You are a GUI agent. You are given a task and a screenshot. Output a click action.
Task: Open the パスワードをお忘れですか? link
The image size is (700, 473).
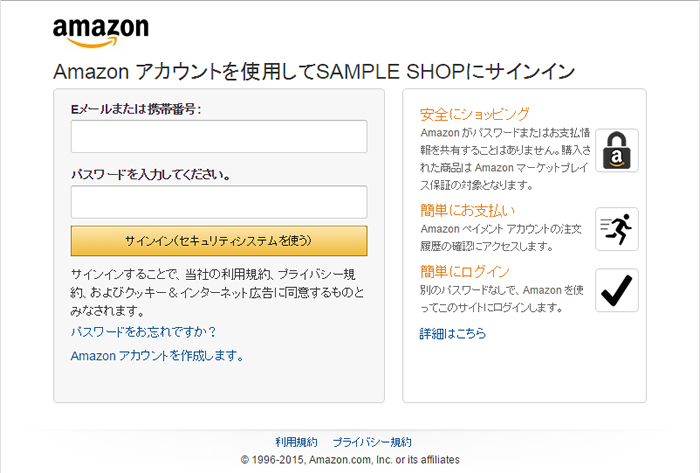pyautogui.click(x=143, y=331)
